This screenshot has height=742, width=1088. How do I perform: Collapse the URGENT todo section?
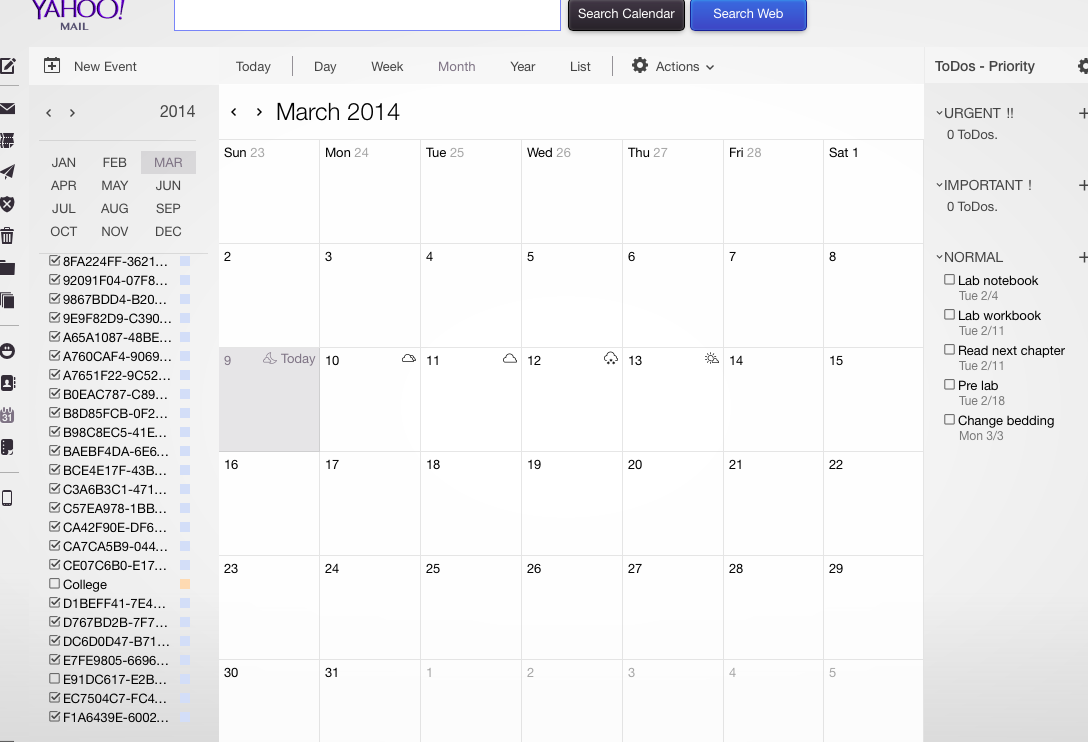coord(939,113)
